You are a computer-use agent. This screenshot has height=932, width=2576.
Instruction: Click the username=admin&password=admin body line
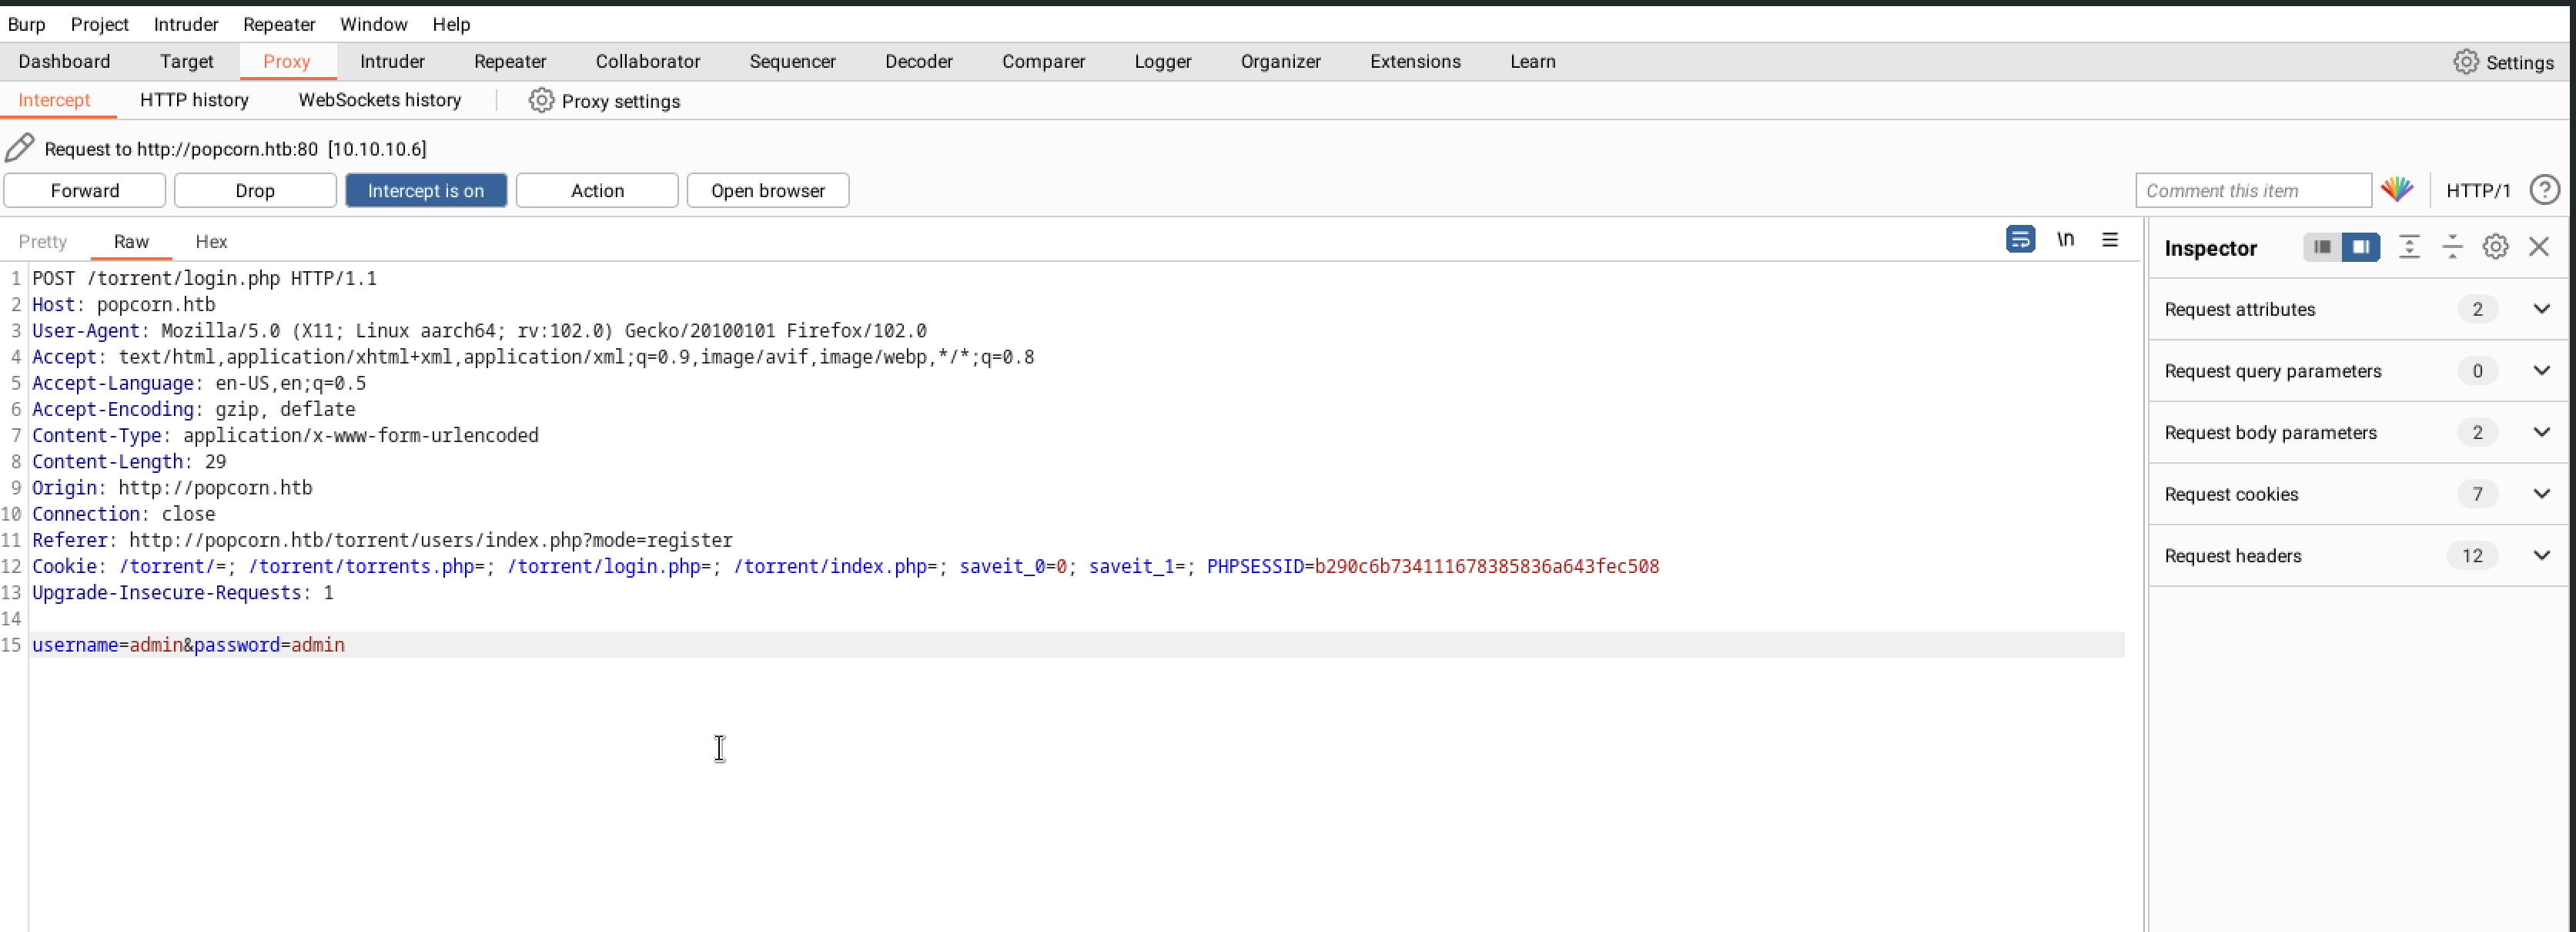coord(188,645)
